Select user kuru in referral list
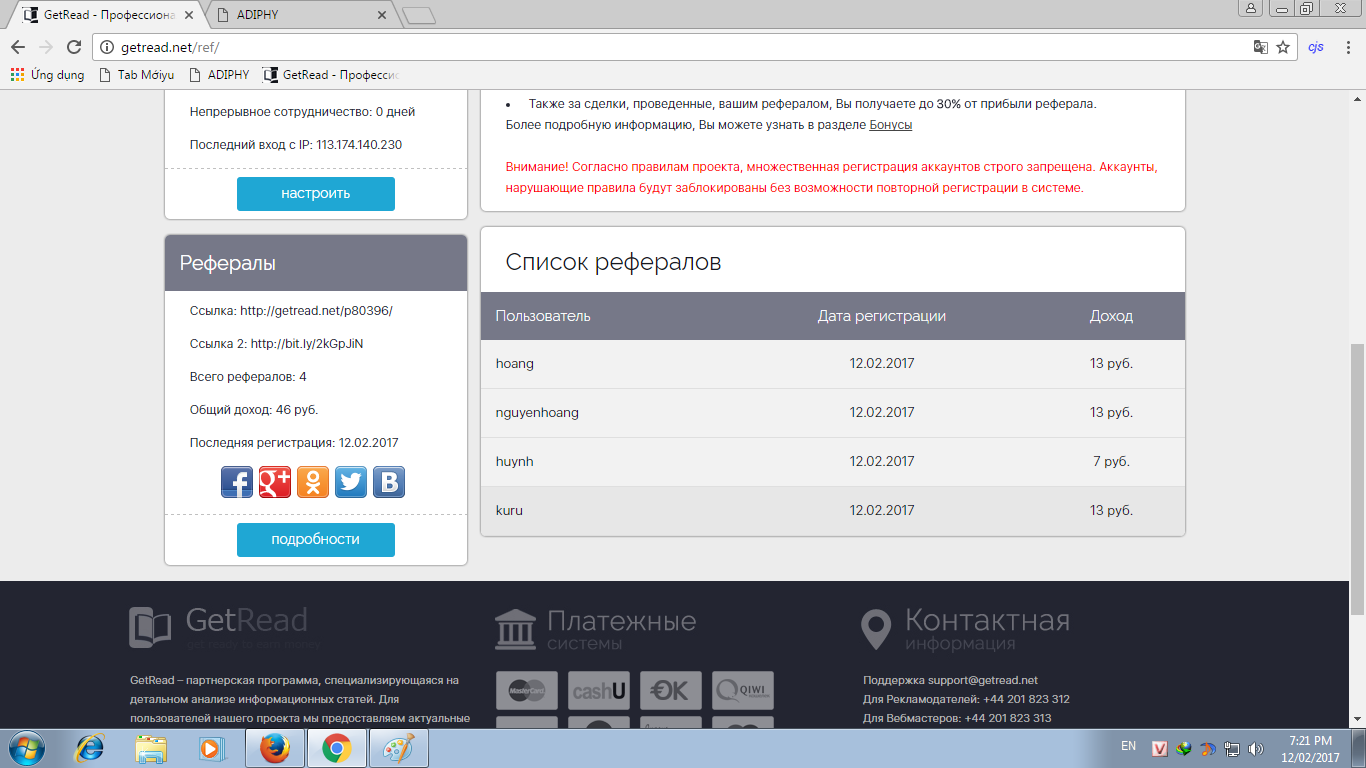The width and height of the screenshot is (1366, 768). (509, 511)
